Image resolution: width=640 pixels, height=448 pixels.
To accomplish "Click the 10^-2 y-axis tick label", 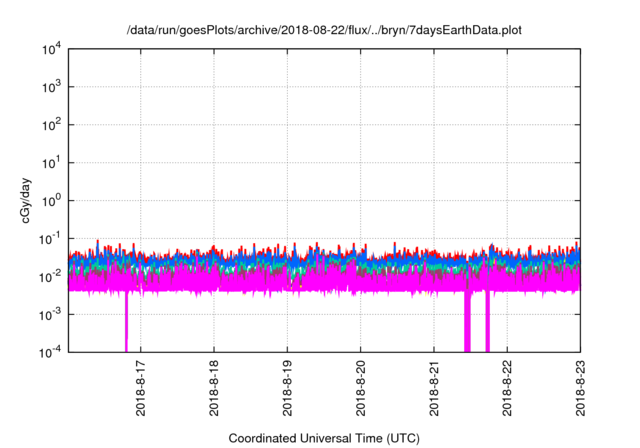I will click(50, 276).
